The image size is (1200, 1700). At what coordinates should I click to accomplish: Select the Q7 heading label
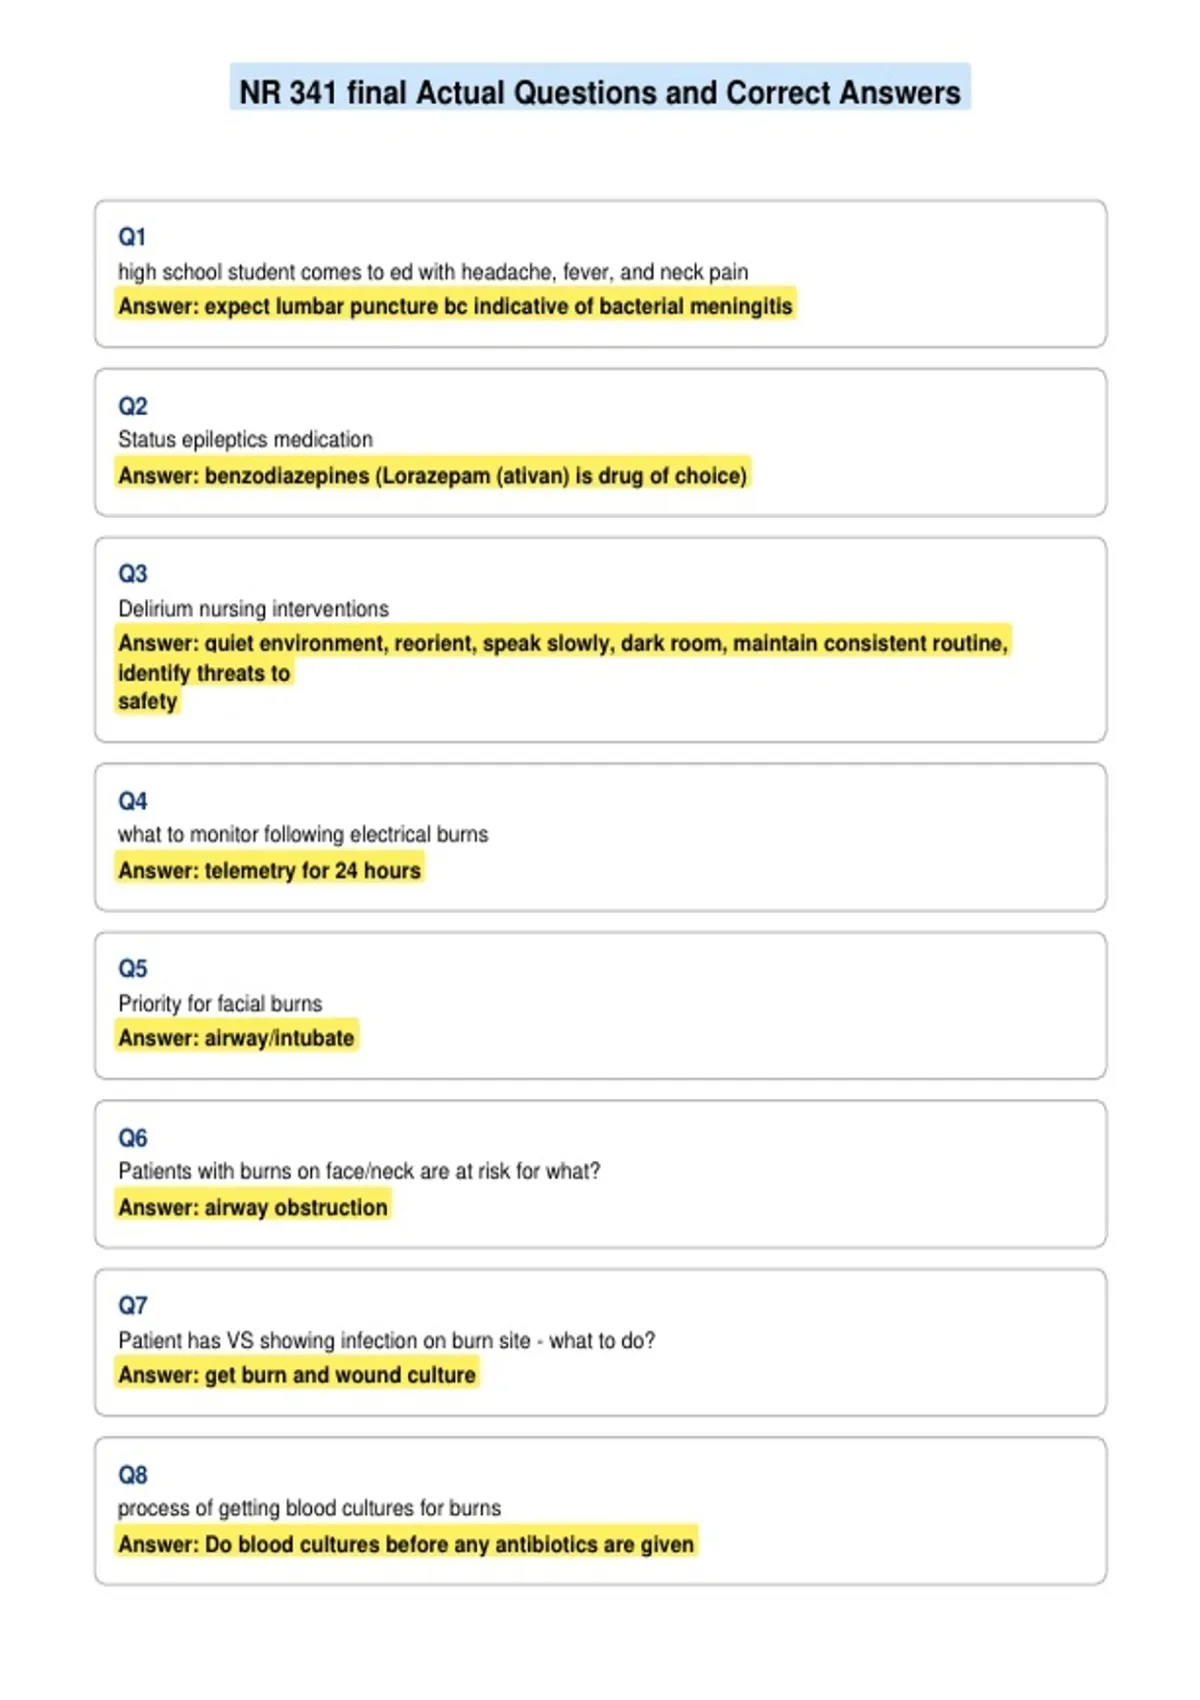[x=132, y=1306]
